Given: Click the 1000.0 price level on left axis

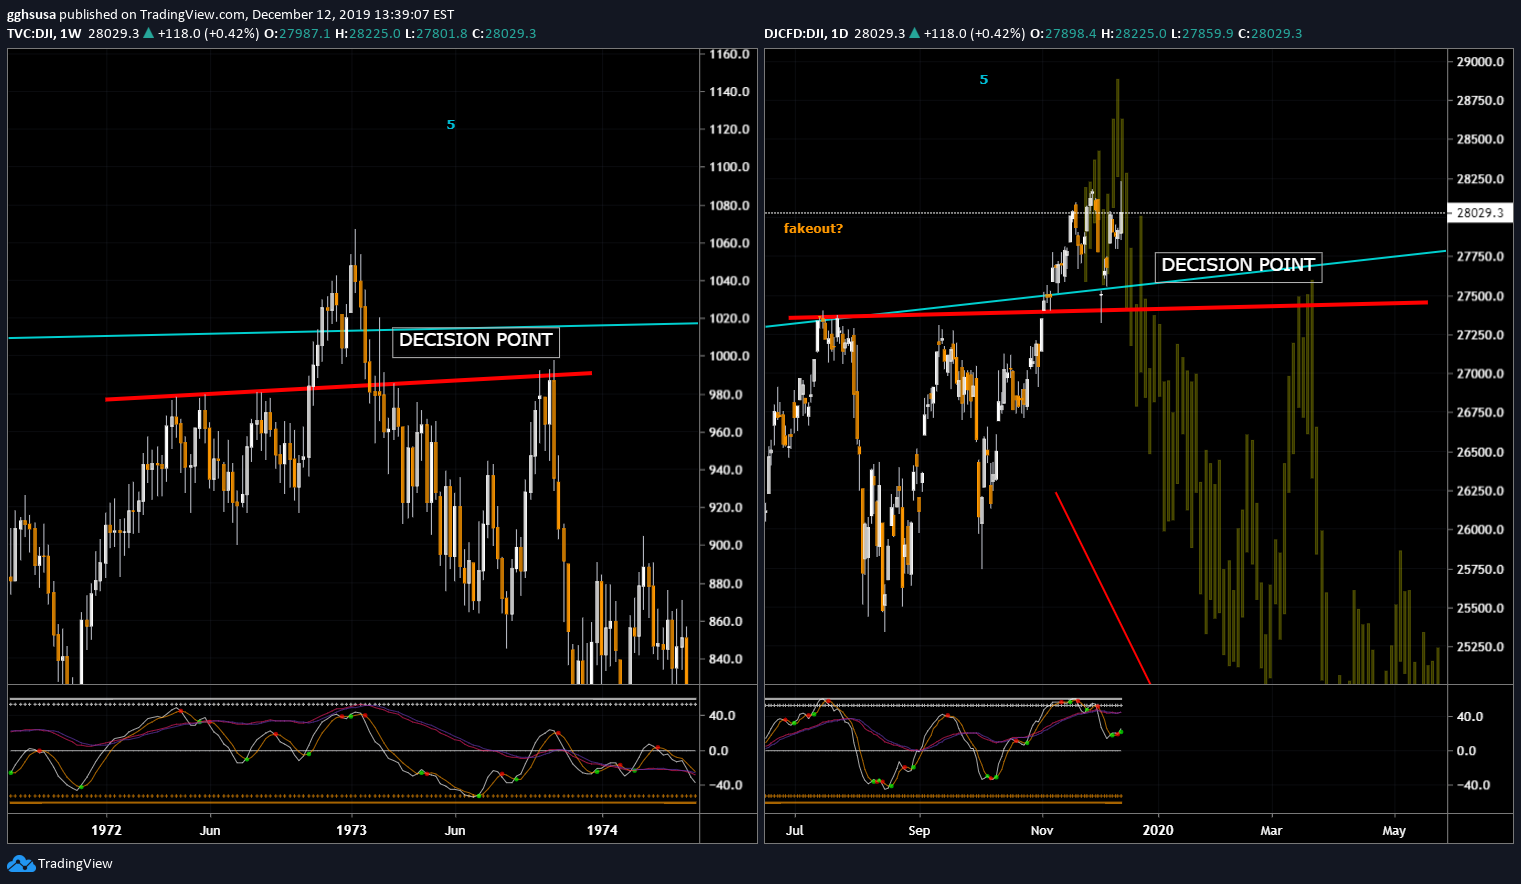Looking at the screenshot, I should (730, 356).
